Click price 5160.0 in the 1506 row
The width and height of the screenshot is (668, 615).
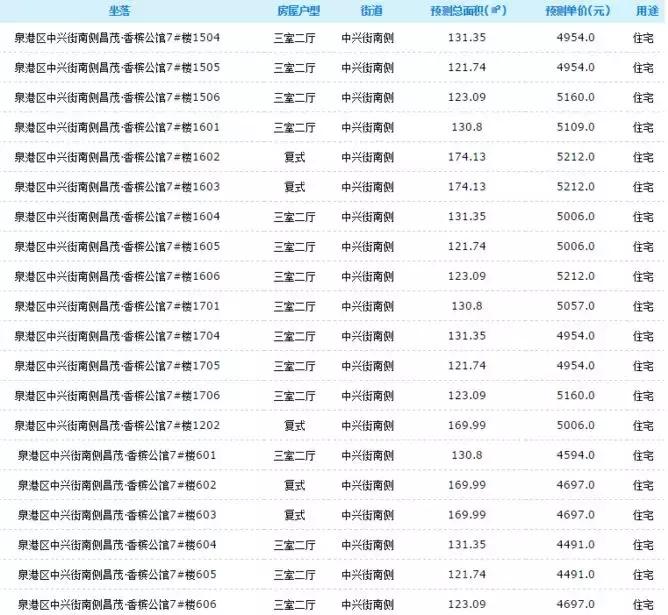click(576, 97)
